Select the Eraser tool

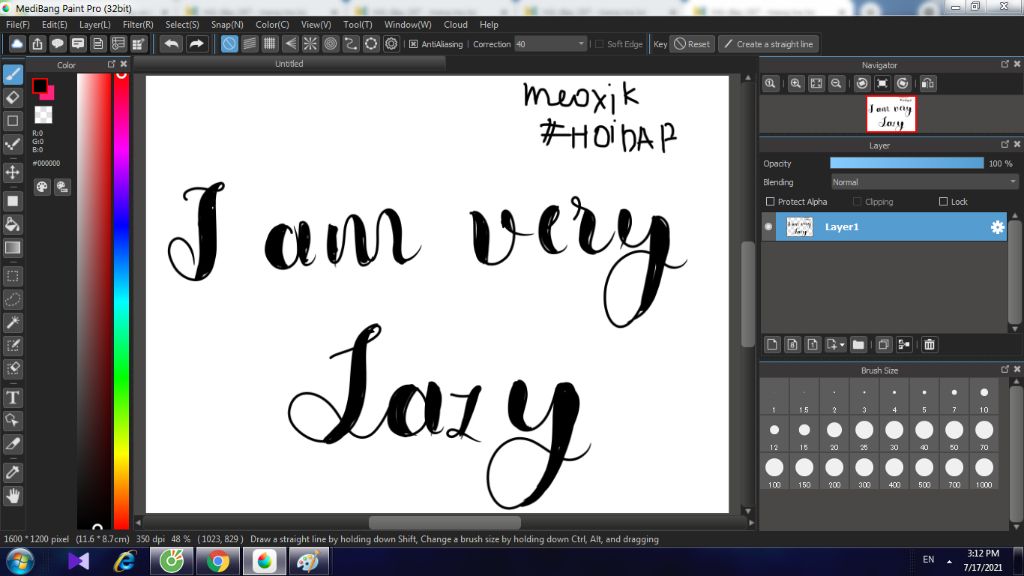[x=12, y=97]
